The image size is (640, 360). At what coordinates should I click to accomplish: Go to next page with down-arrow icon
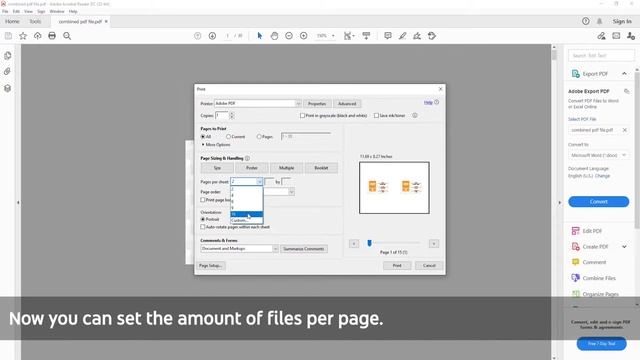[212, 36]
